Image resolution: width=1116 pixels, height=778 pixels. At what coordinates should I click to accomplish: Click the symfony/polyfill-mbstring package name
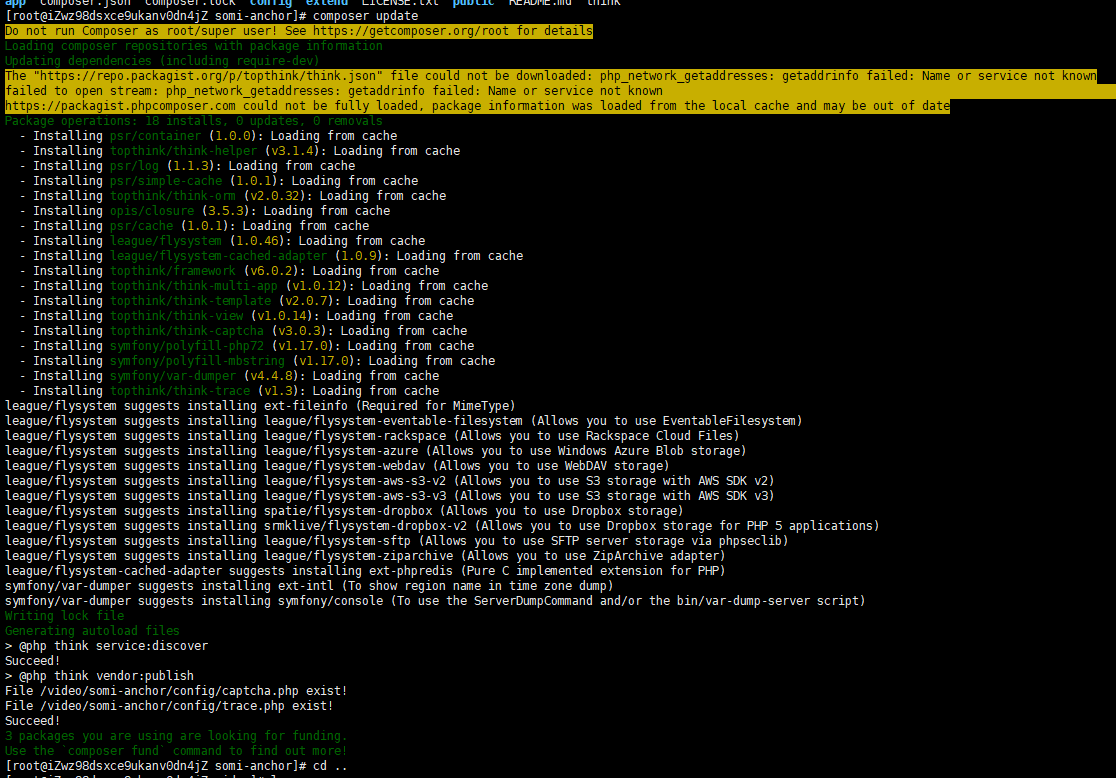point(197,360)
